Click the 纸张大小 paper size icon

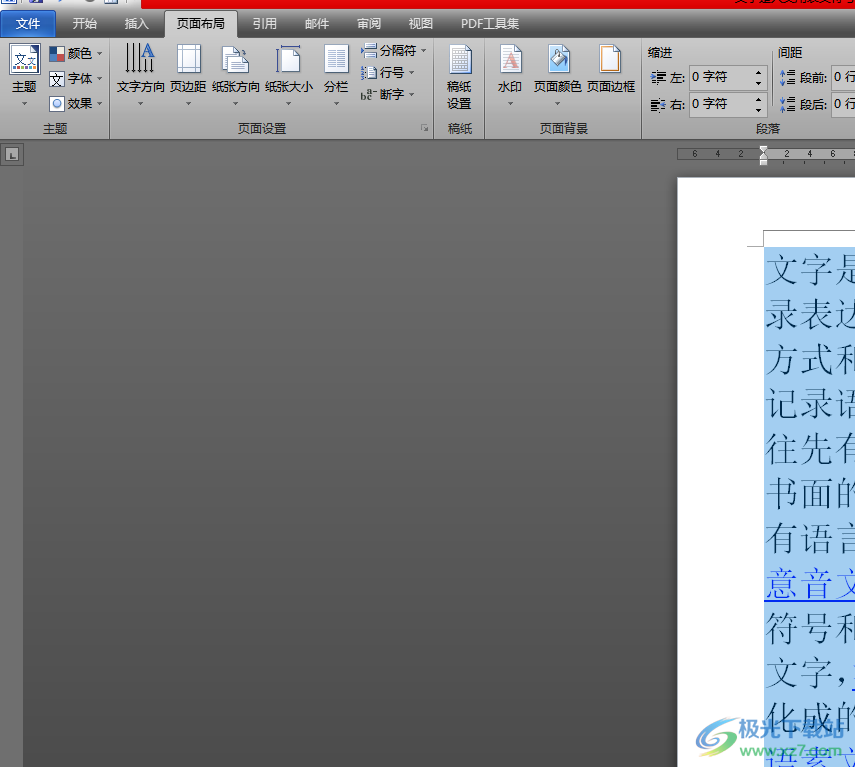tap(288, 59)
